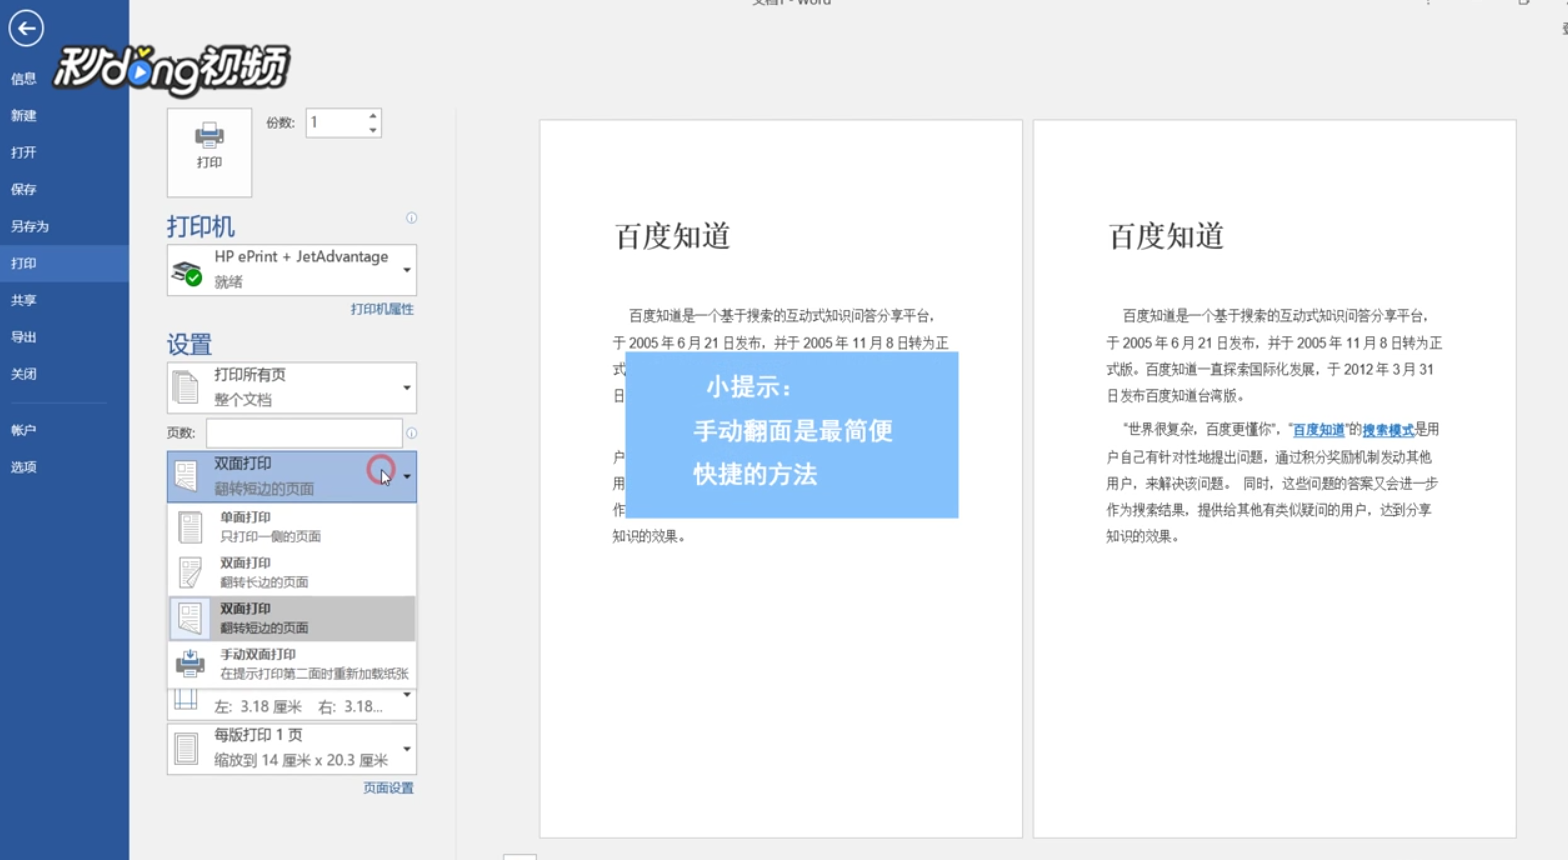This screenshot has height=860, width=1568.
Task: Click the printer info icon beside 打印机
Action: point(411,218)
